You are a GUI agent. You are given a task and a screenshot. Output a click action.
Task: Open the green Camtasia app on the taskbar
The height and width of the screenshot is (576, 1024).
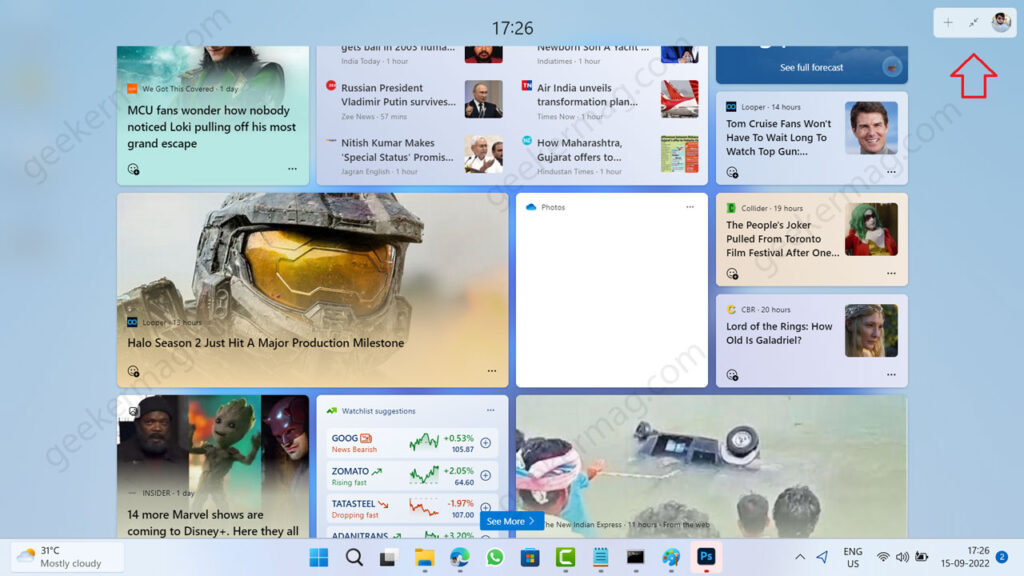point(565,557)
